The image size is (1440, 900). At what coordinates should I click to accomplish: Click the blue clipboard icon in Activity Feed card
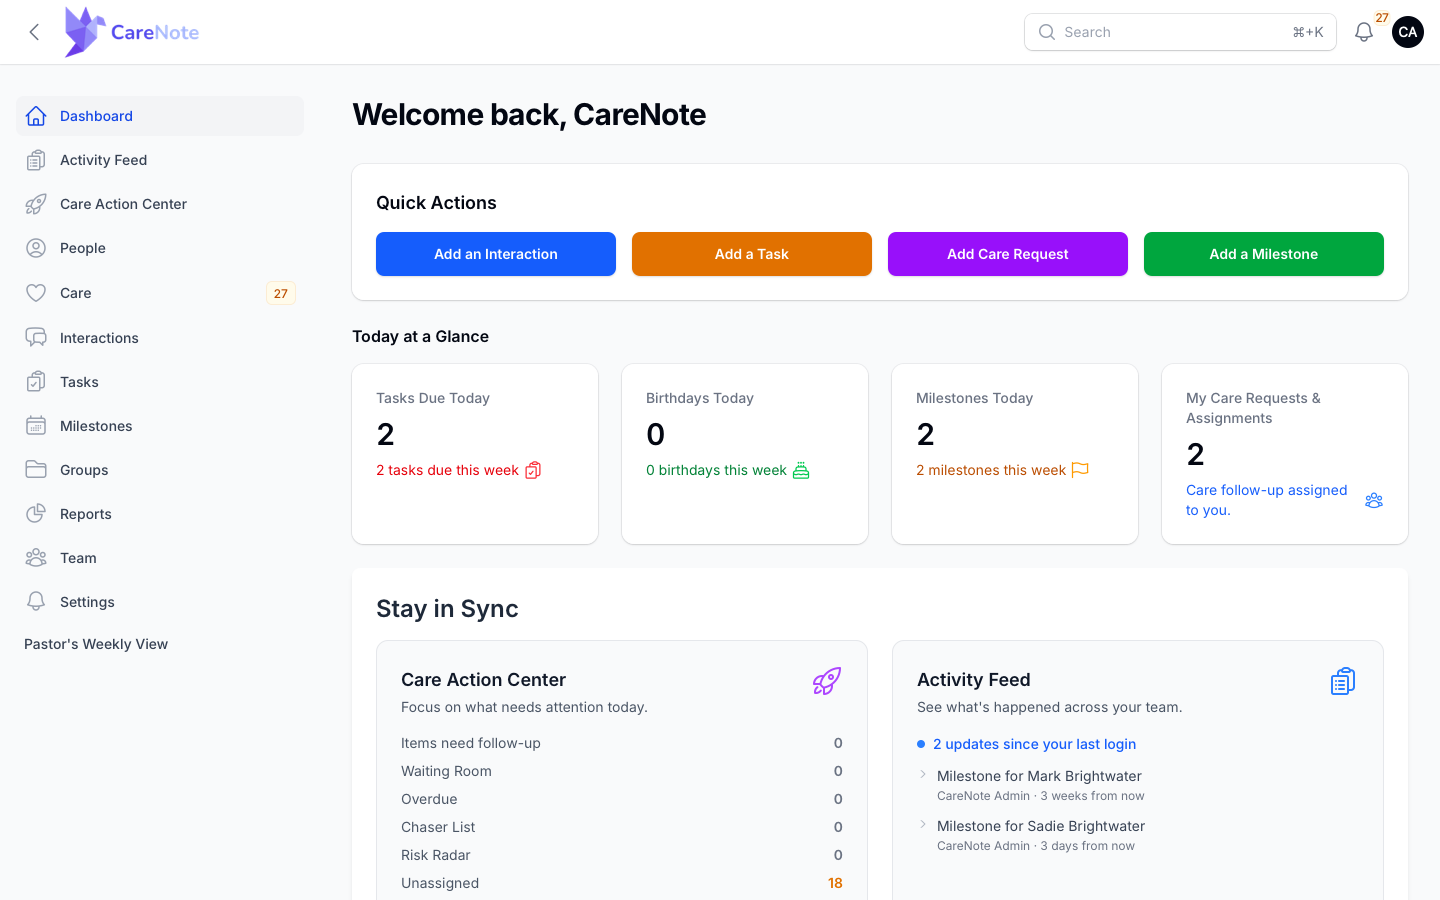click(1343, 681)
